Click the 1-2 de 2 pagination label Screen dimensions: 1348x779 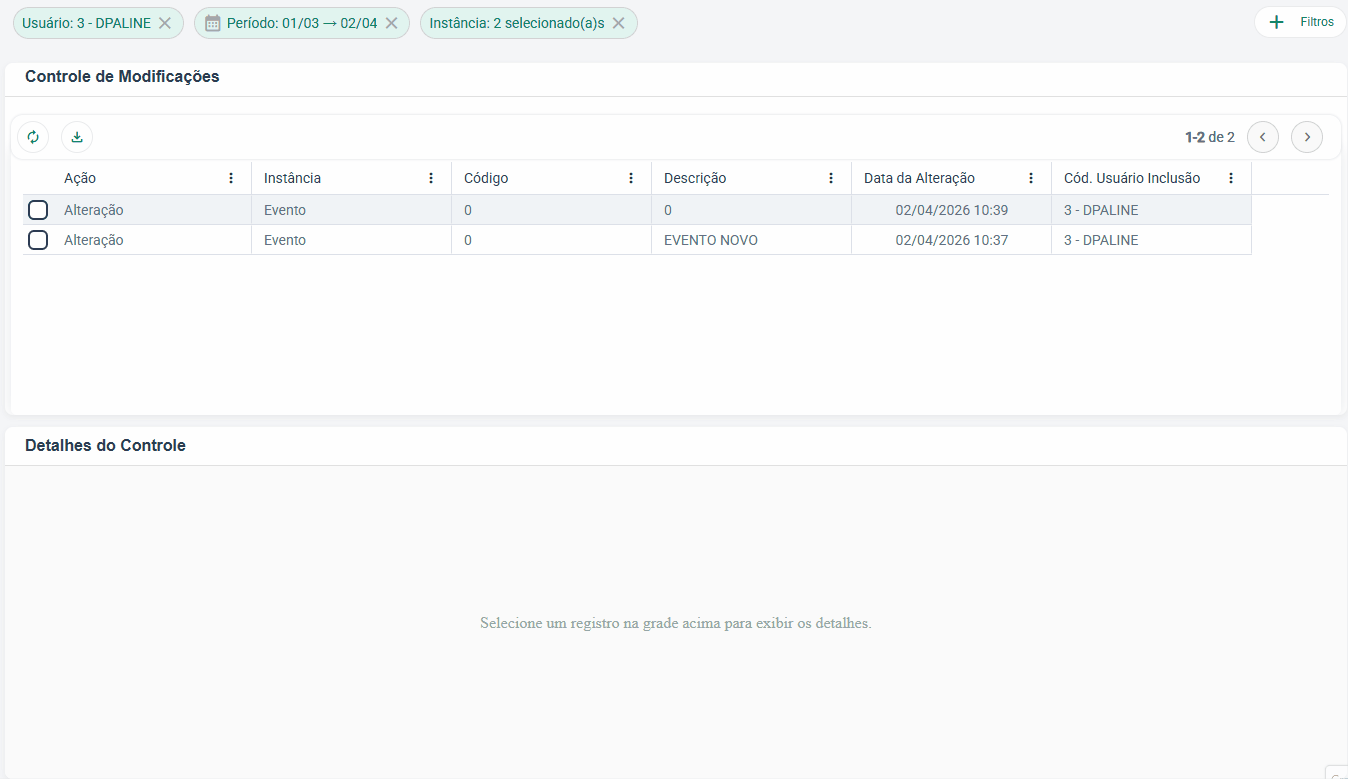(1210, 137)
